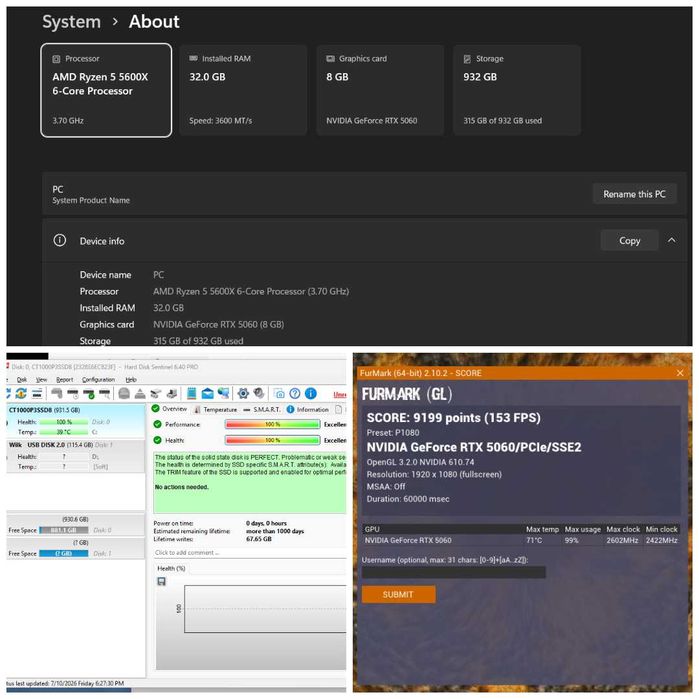Screen dimensions: 699x699
Task: Close the FurMark score window
Action: click(680, 373)
